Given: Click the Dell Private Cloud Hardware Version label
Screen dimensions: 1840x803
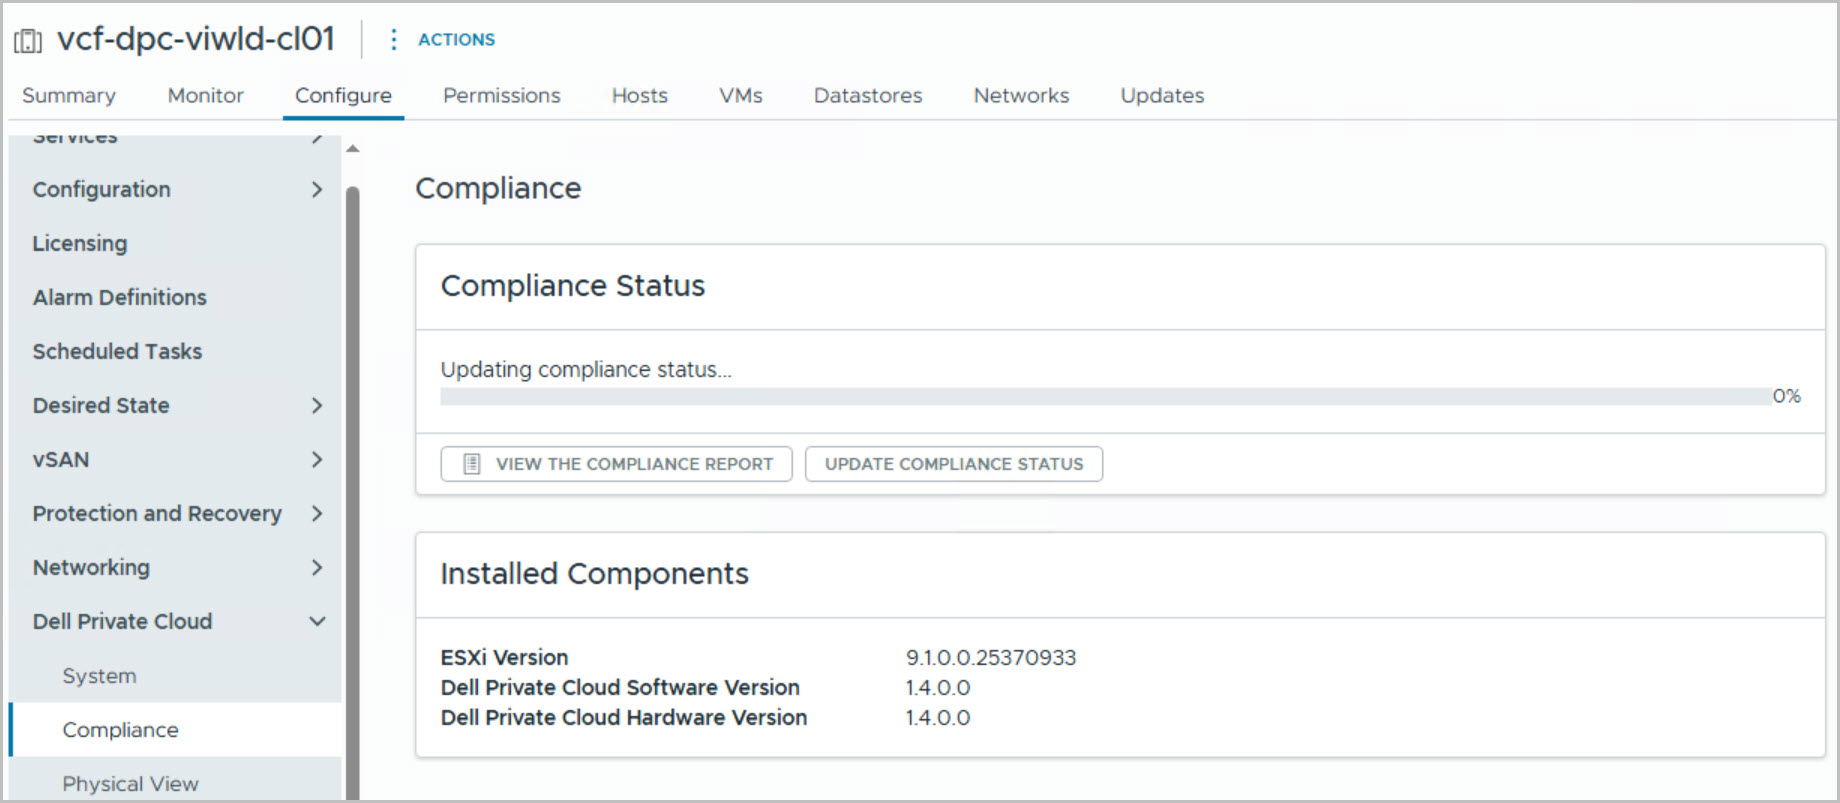Looking at the screenshot, I should coord(624,717).
